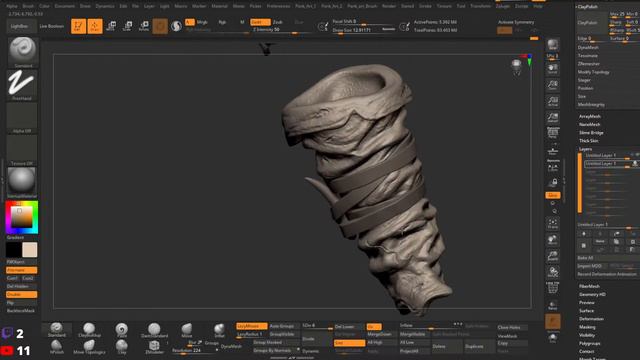Open the Groups By Normals option arrow
Image resolution: width=640 pixels, height=360 pixels.
point(298,350)
